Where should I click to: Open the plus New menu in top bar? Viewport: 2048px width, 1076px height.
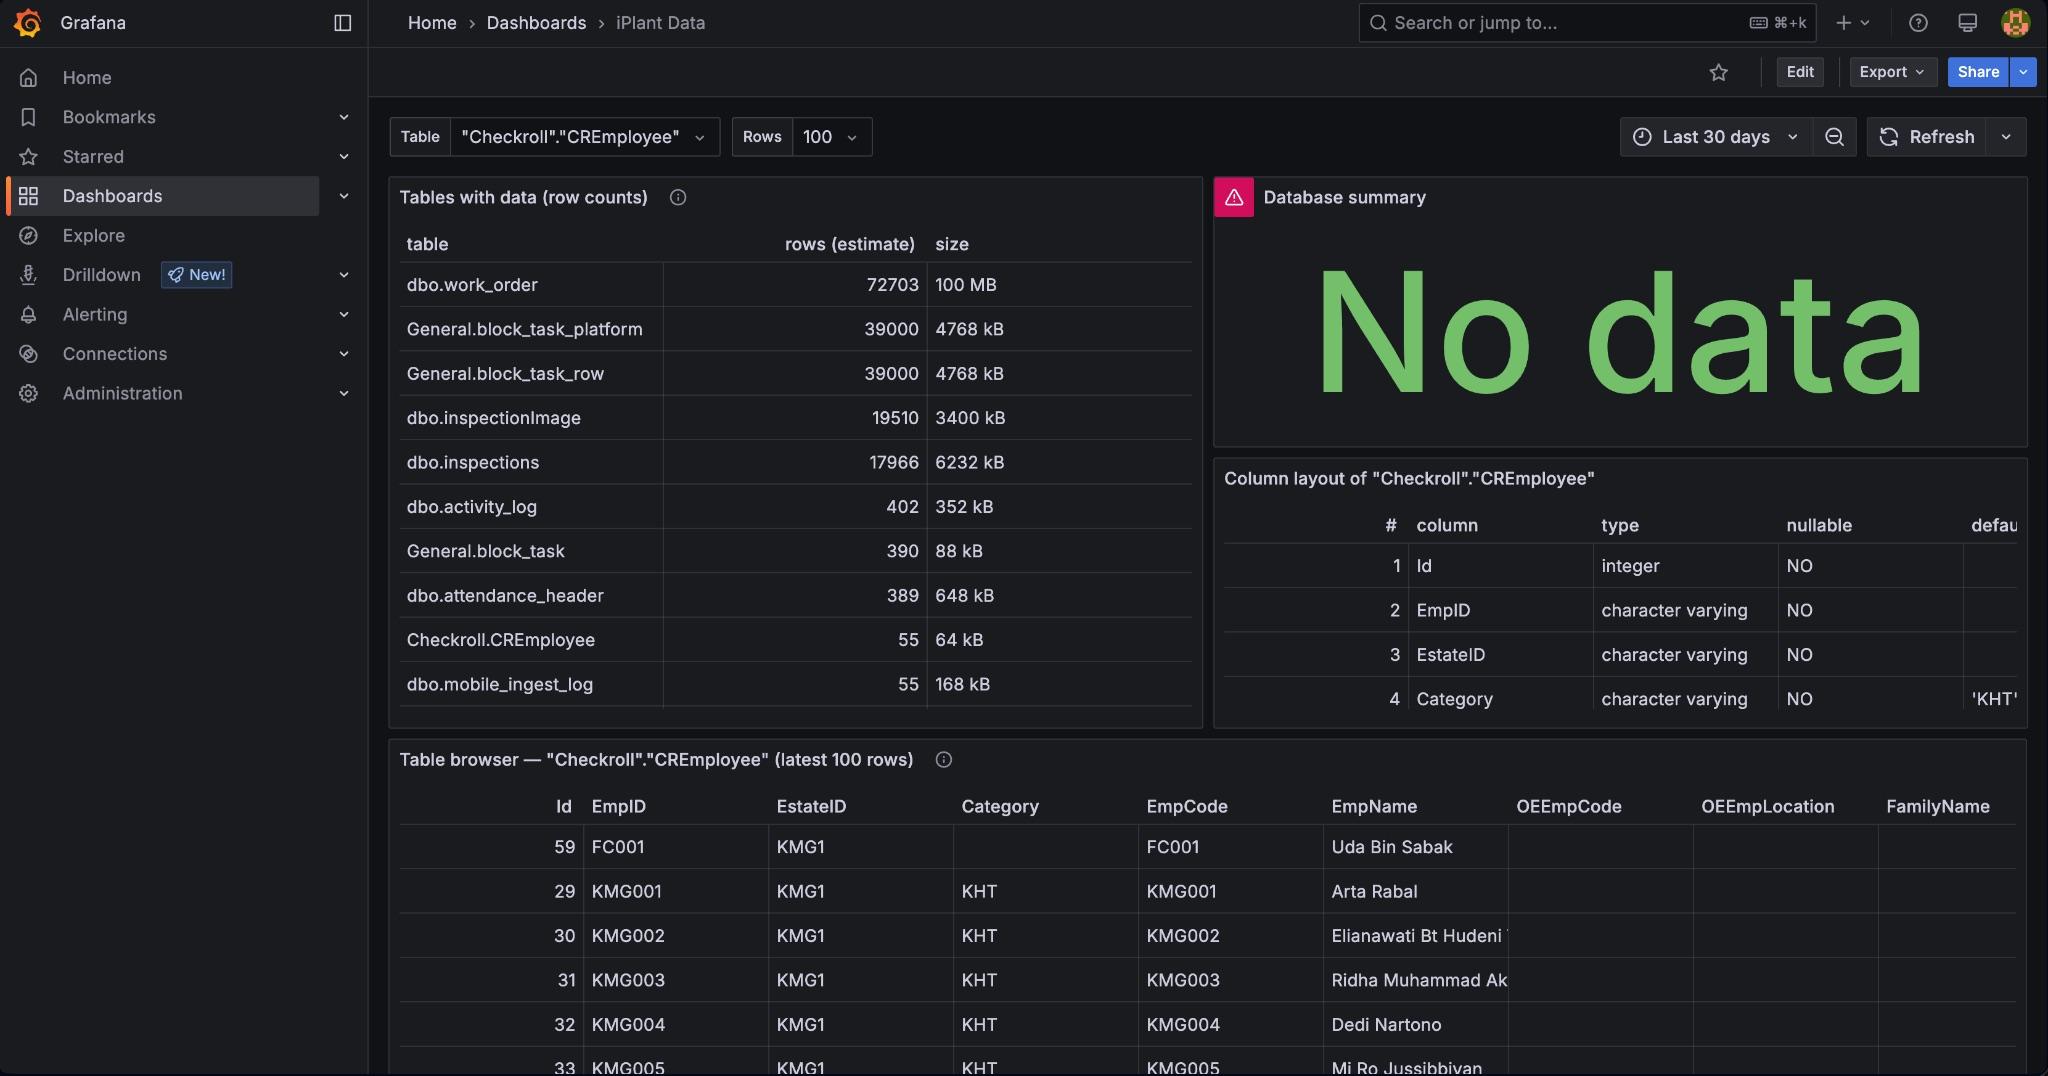coord(1852,23)
